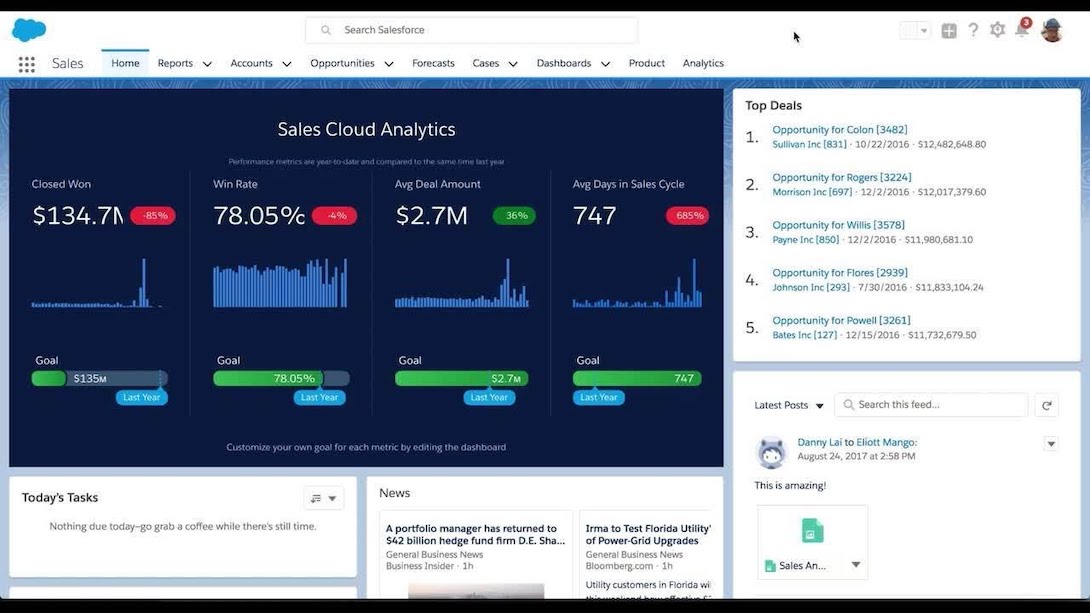Image resolution: width=1090 pixels, height=613 pixels.
Task: Open the Morrison Inc [697] account link
Action: [x=812, y=192]
